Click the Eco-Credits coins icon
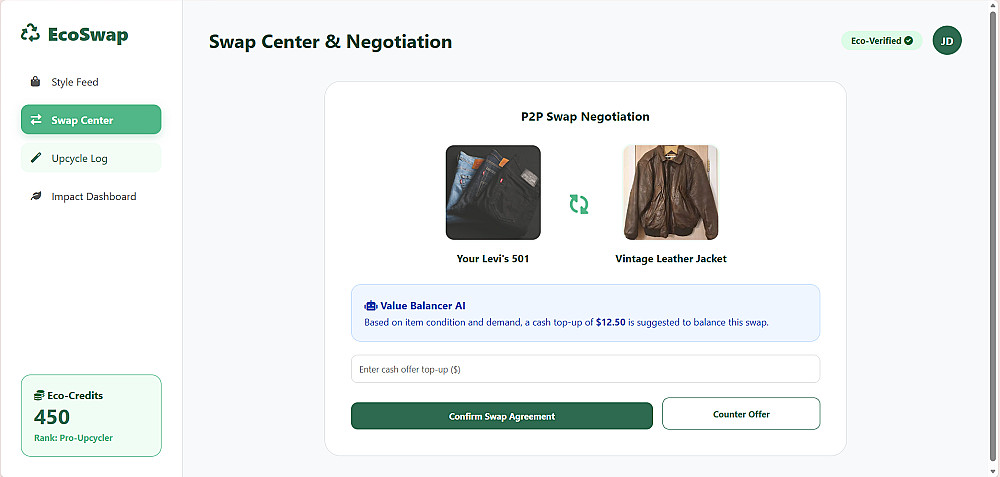 (39, 395)
